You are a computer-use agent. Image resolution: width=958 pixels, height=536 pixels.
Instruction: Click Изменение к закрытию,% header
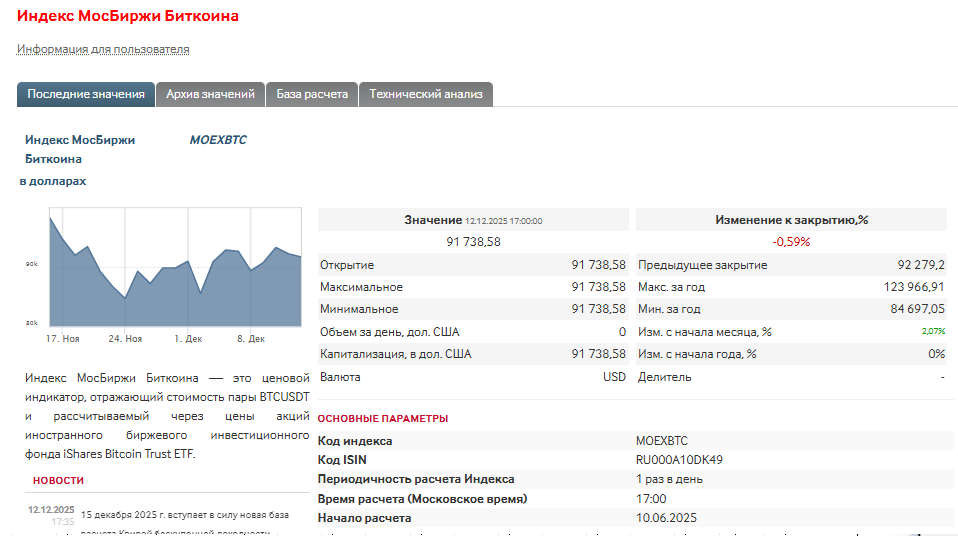pos(791,220)
